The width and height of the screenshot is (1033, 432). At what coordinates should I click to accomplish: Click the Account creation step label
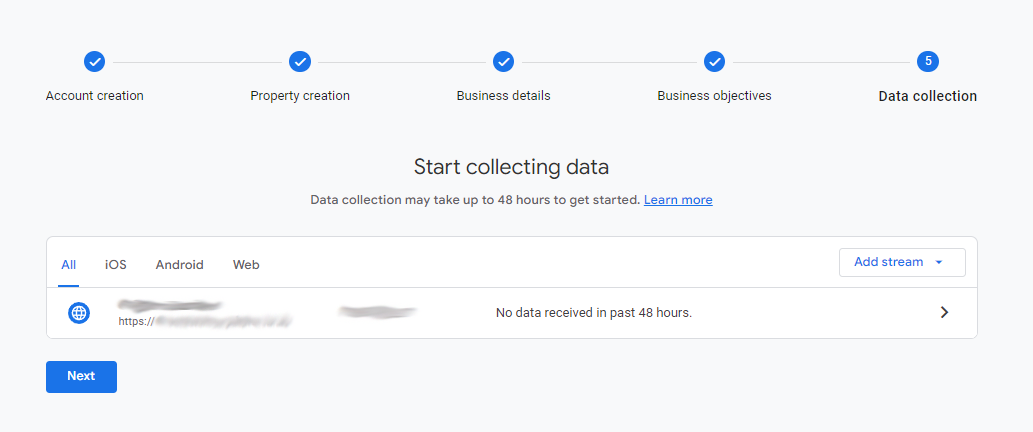(x=95, y=96)
